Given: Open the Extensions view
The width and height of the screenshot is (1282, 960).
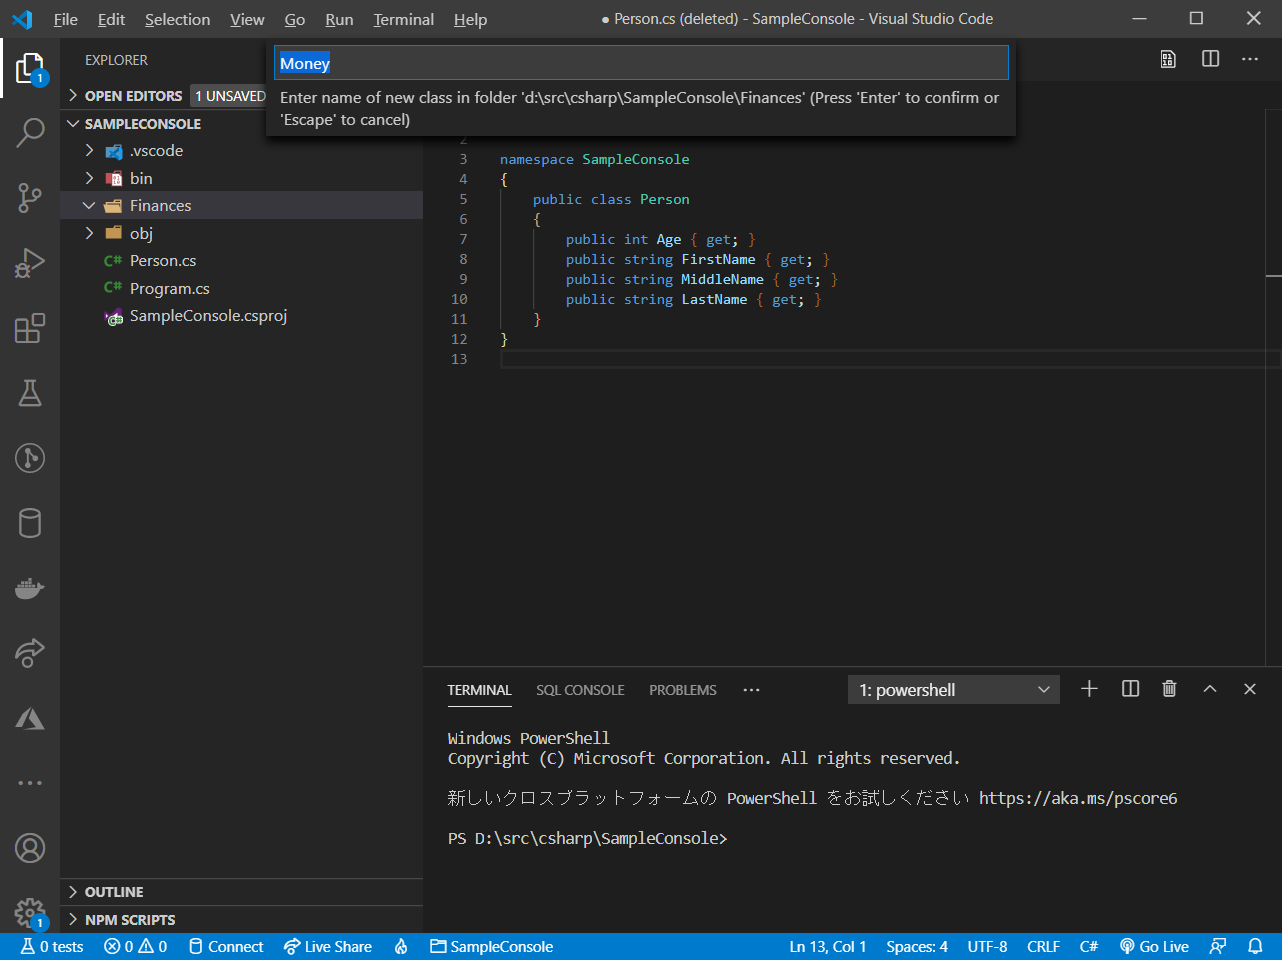Looking at the screenshot, I should coord(30,328).
